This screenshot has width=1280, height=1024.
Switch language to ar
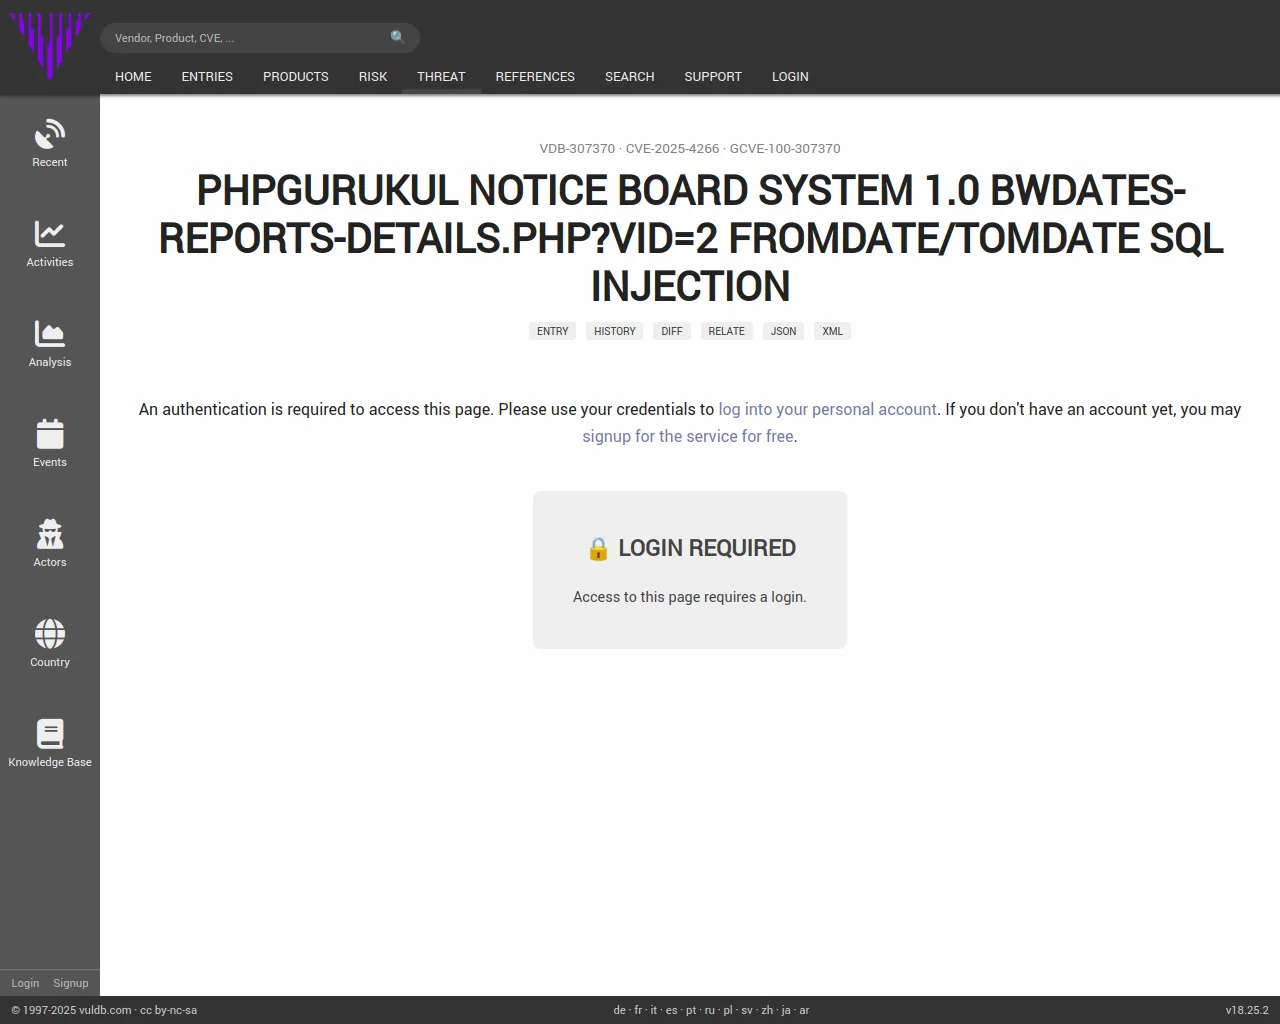click(x=804, y=1010)
